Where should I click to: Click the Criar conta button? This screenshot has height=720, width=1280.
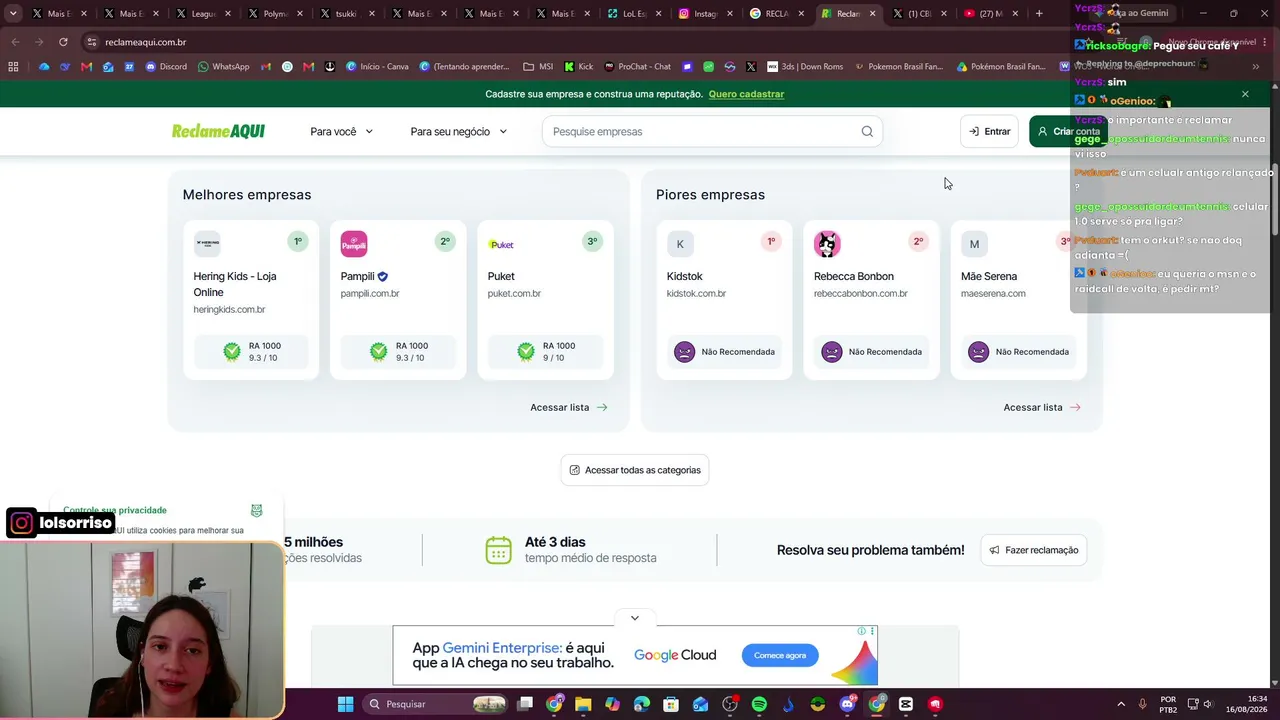pyautogui.click(x=1067, y=131)
